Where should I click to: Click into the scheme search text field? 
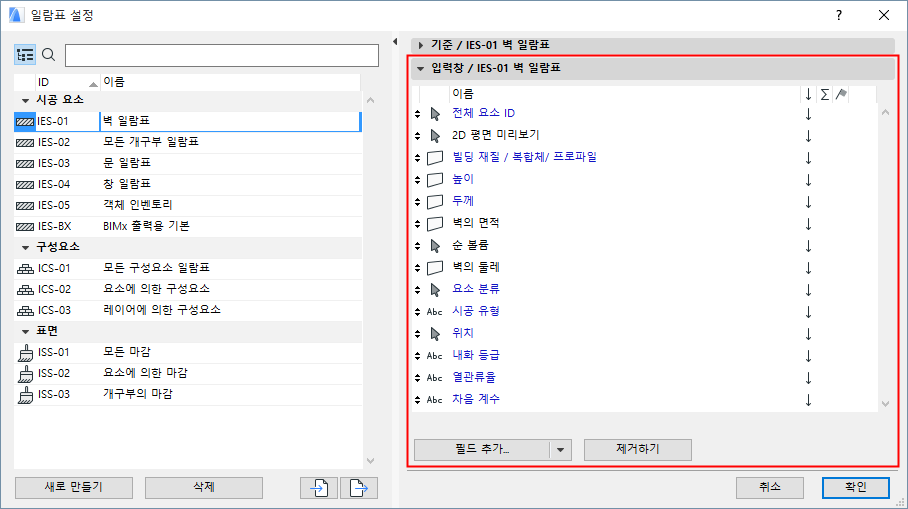(222, 56)
